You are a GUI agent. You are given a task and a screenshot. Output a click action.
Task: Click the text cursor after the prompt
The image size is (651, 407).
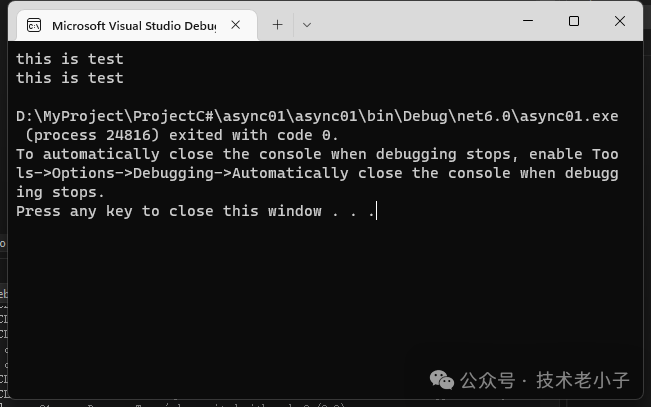point(376,211)
